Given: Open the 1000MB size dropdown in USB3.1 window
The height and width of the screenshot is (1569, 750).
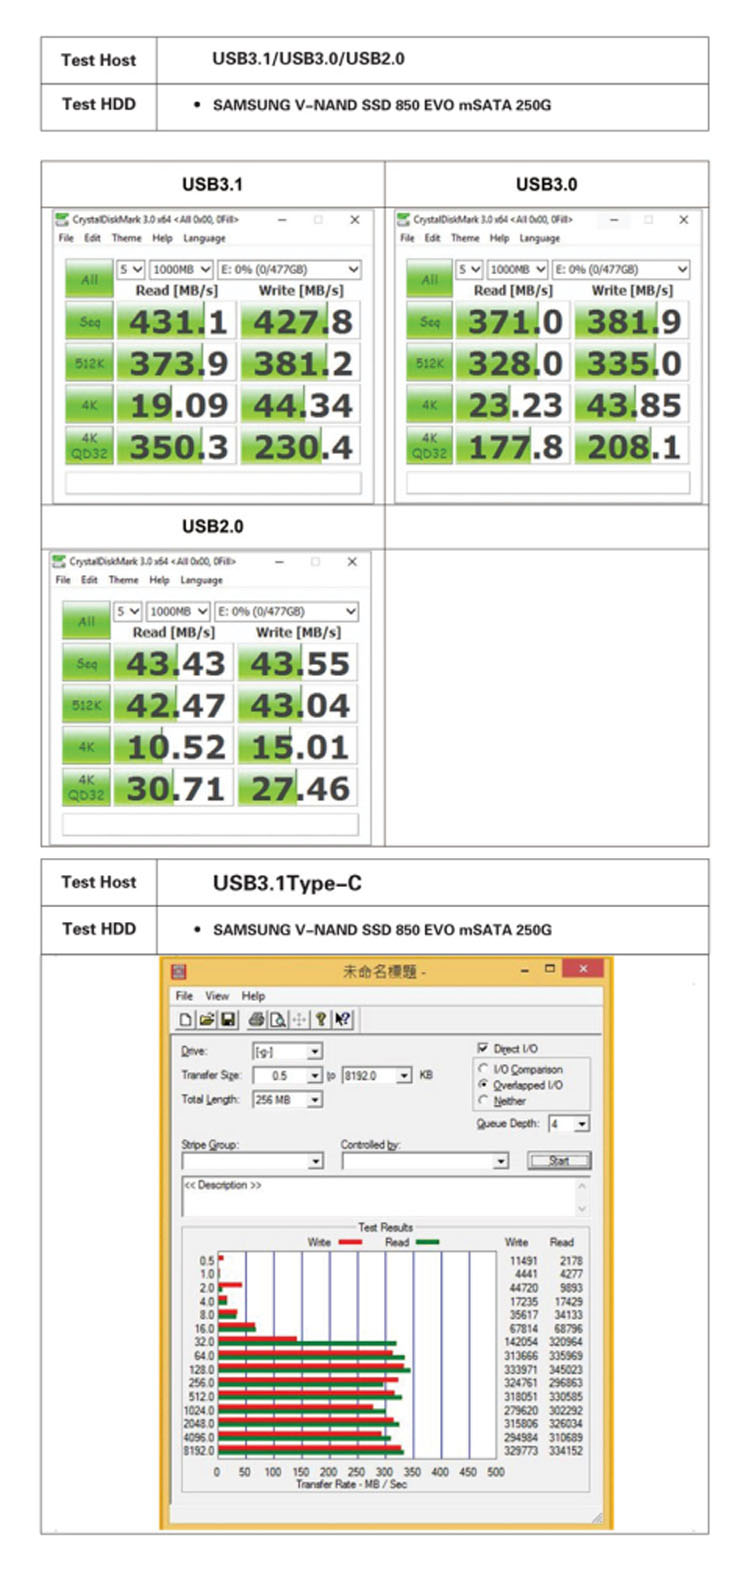Looking at the screenshot, I should click(180, 269).
